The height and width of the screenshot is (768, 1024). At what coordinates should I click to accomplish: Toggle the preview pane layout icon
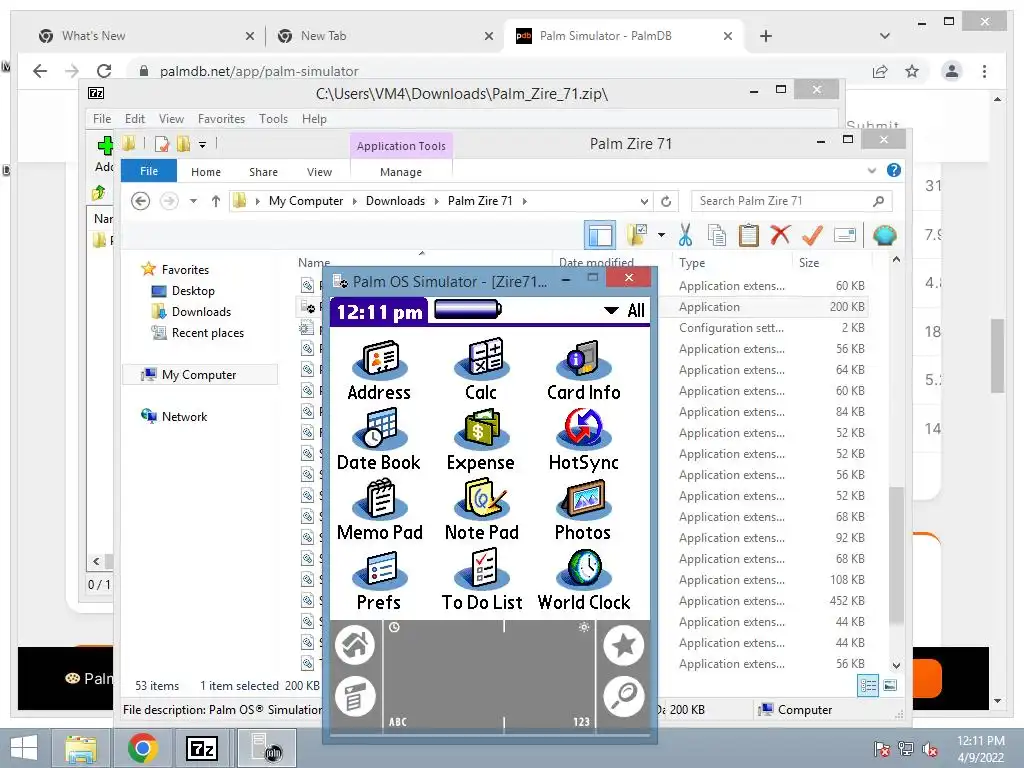point(600,235)
